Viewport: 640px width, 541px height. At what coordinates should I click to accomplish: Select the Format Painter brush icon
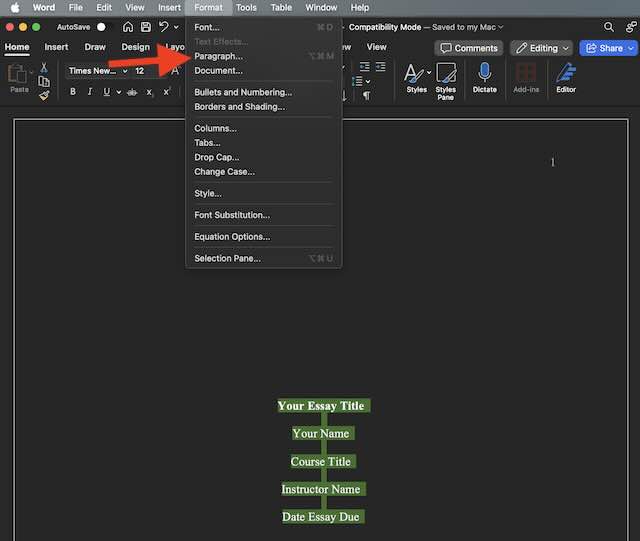(44, 96)
